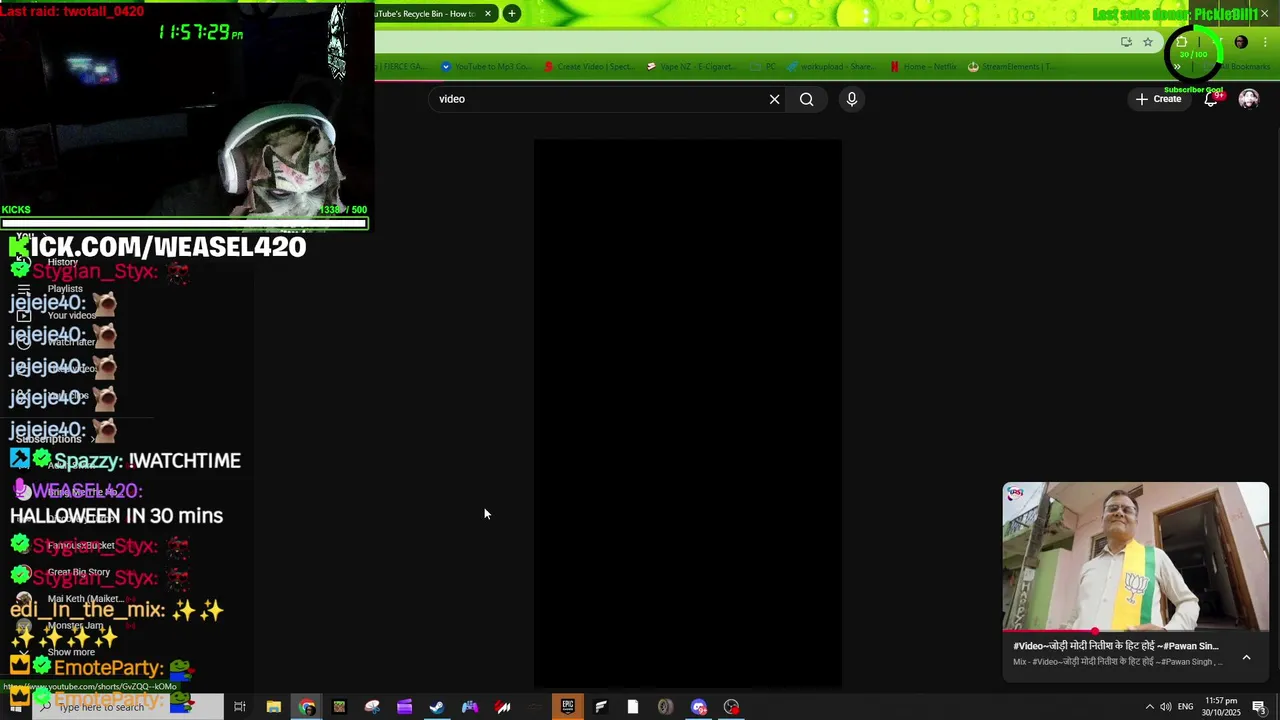Bookmark this page with star icon
The image size is (1280, 720).
coord(1148,42)
